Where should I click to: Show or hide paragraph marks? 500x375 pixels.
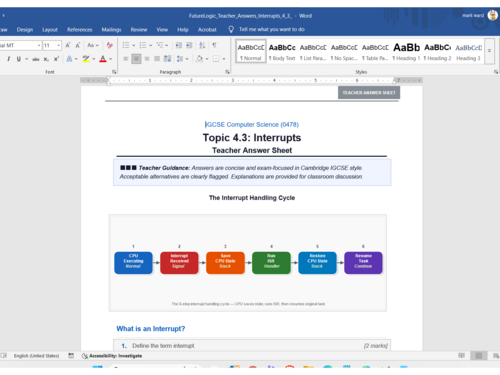tap(214, 45)
